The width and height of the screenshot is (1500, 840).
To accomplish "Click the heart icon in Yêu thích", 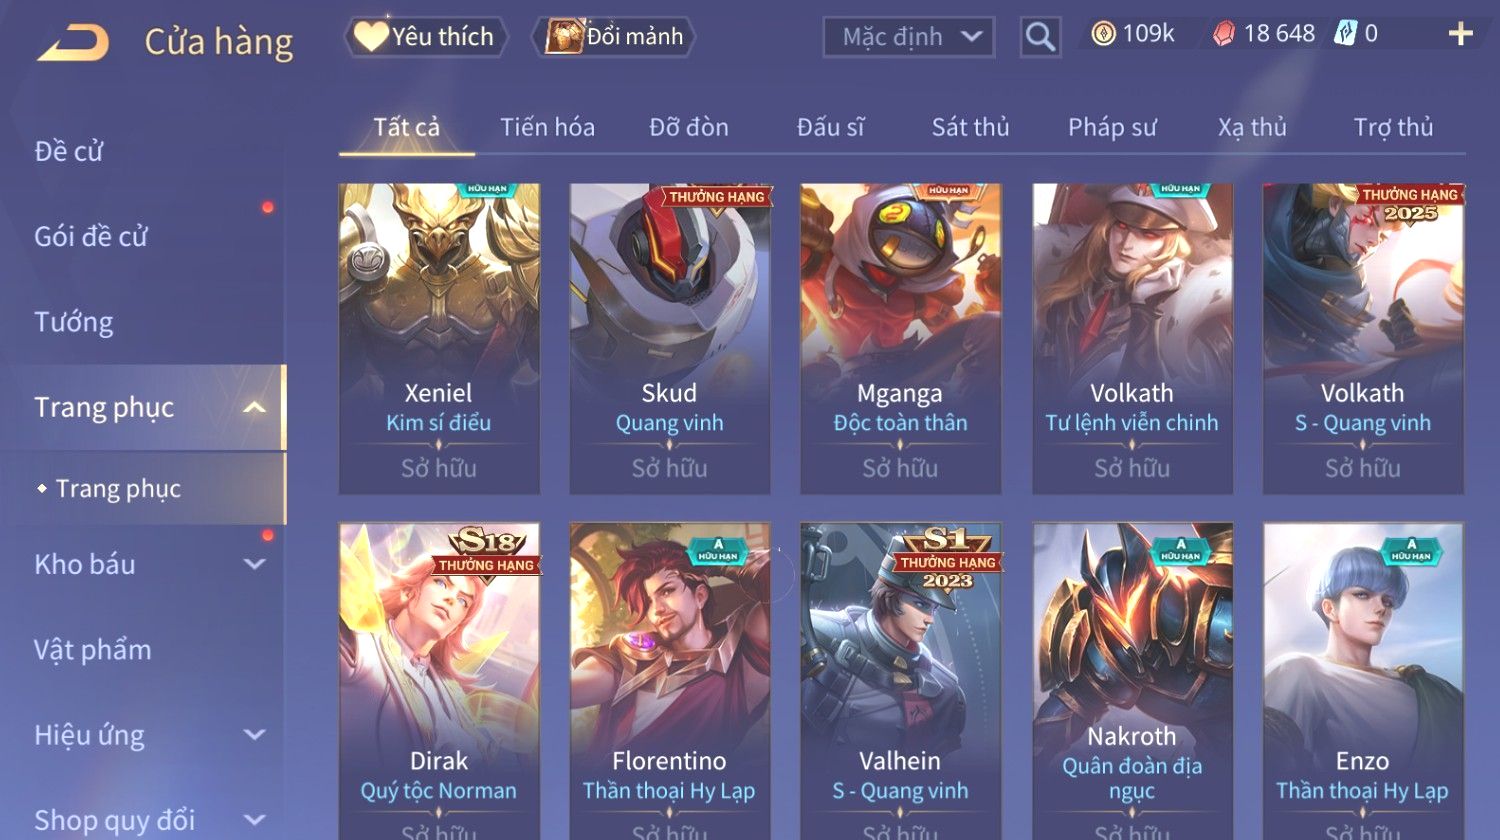I will click(x=371, y=37).
